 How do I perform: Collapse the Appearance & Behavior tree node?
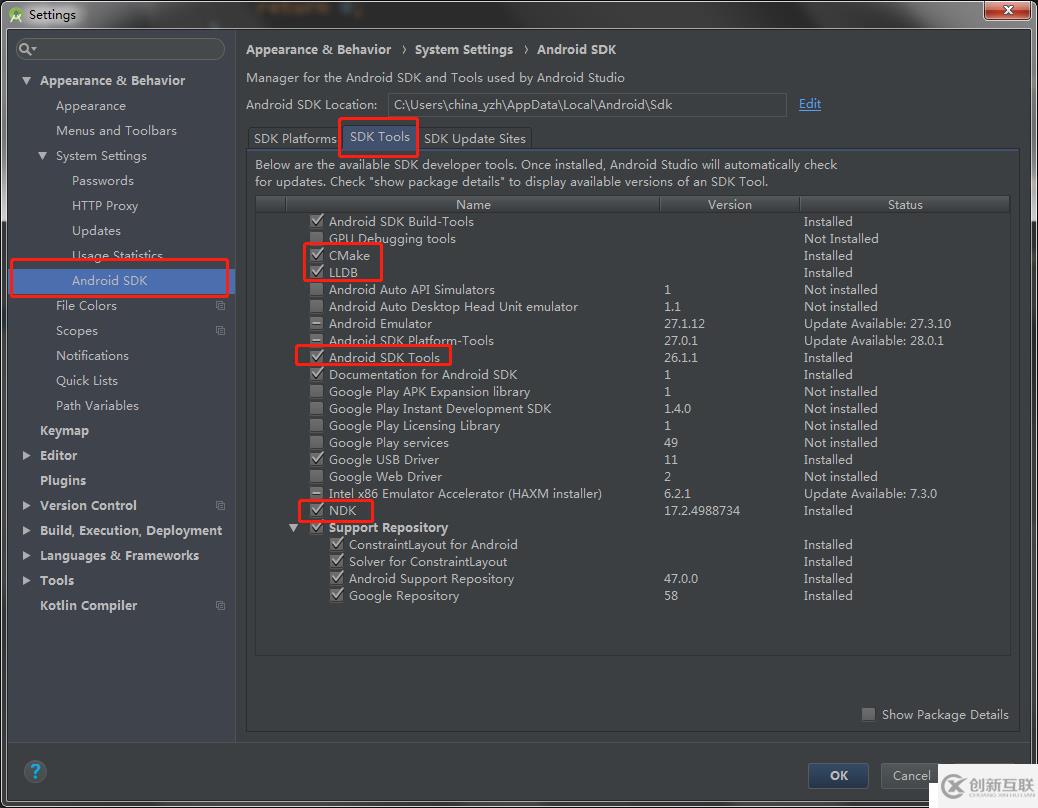pyautogui.click(x=26, y=81)
